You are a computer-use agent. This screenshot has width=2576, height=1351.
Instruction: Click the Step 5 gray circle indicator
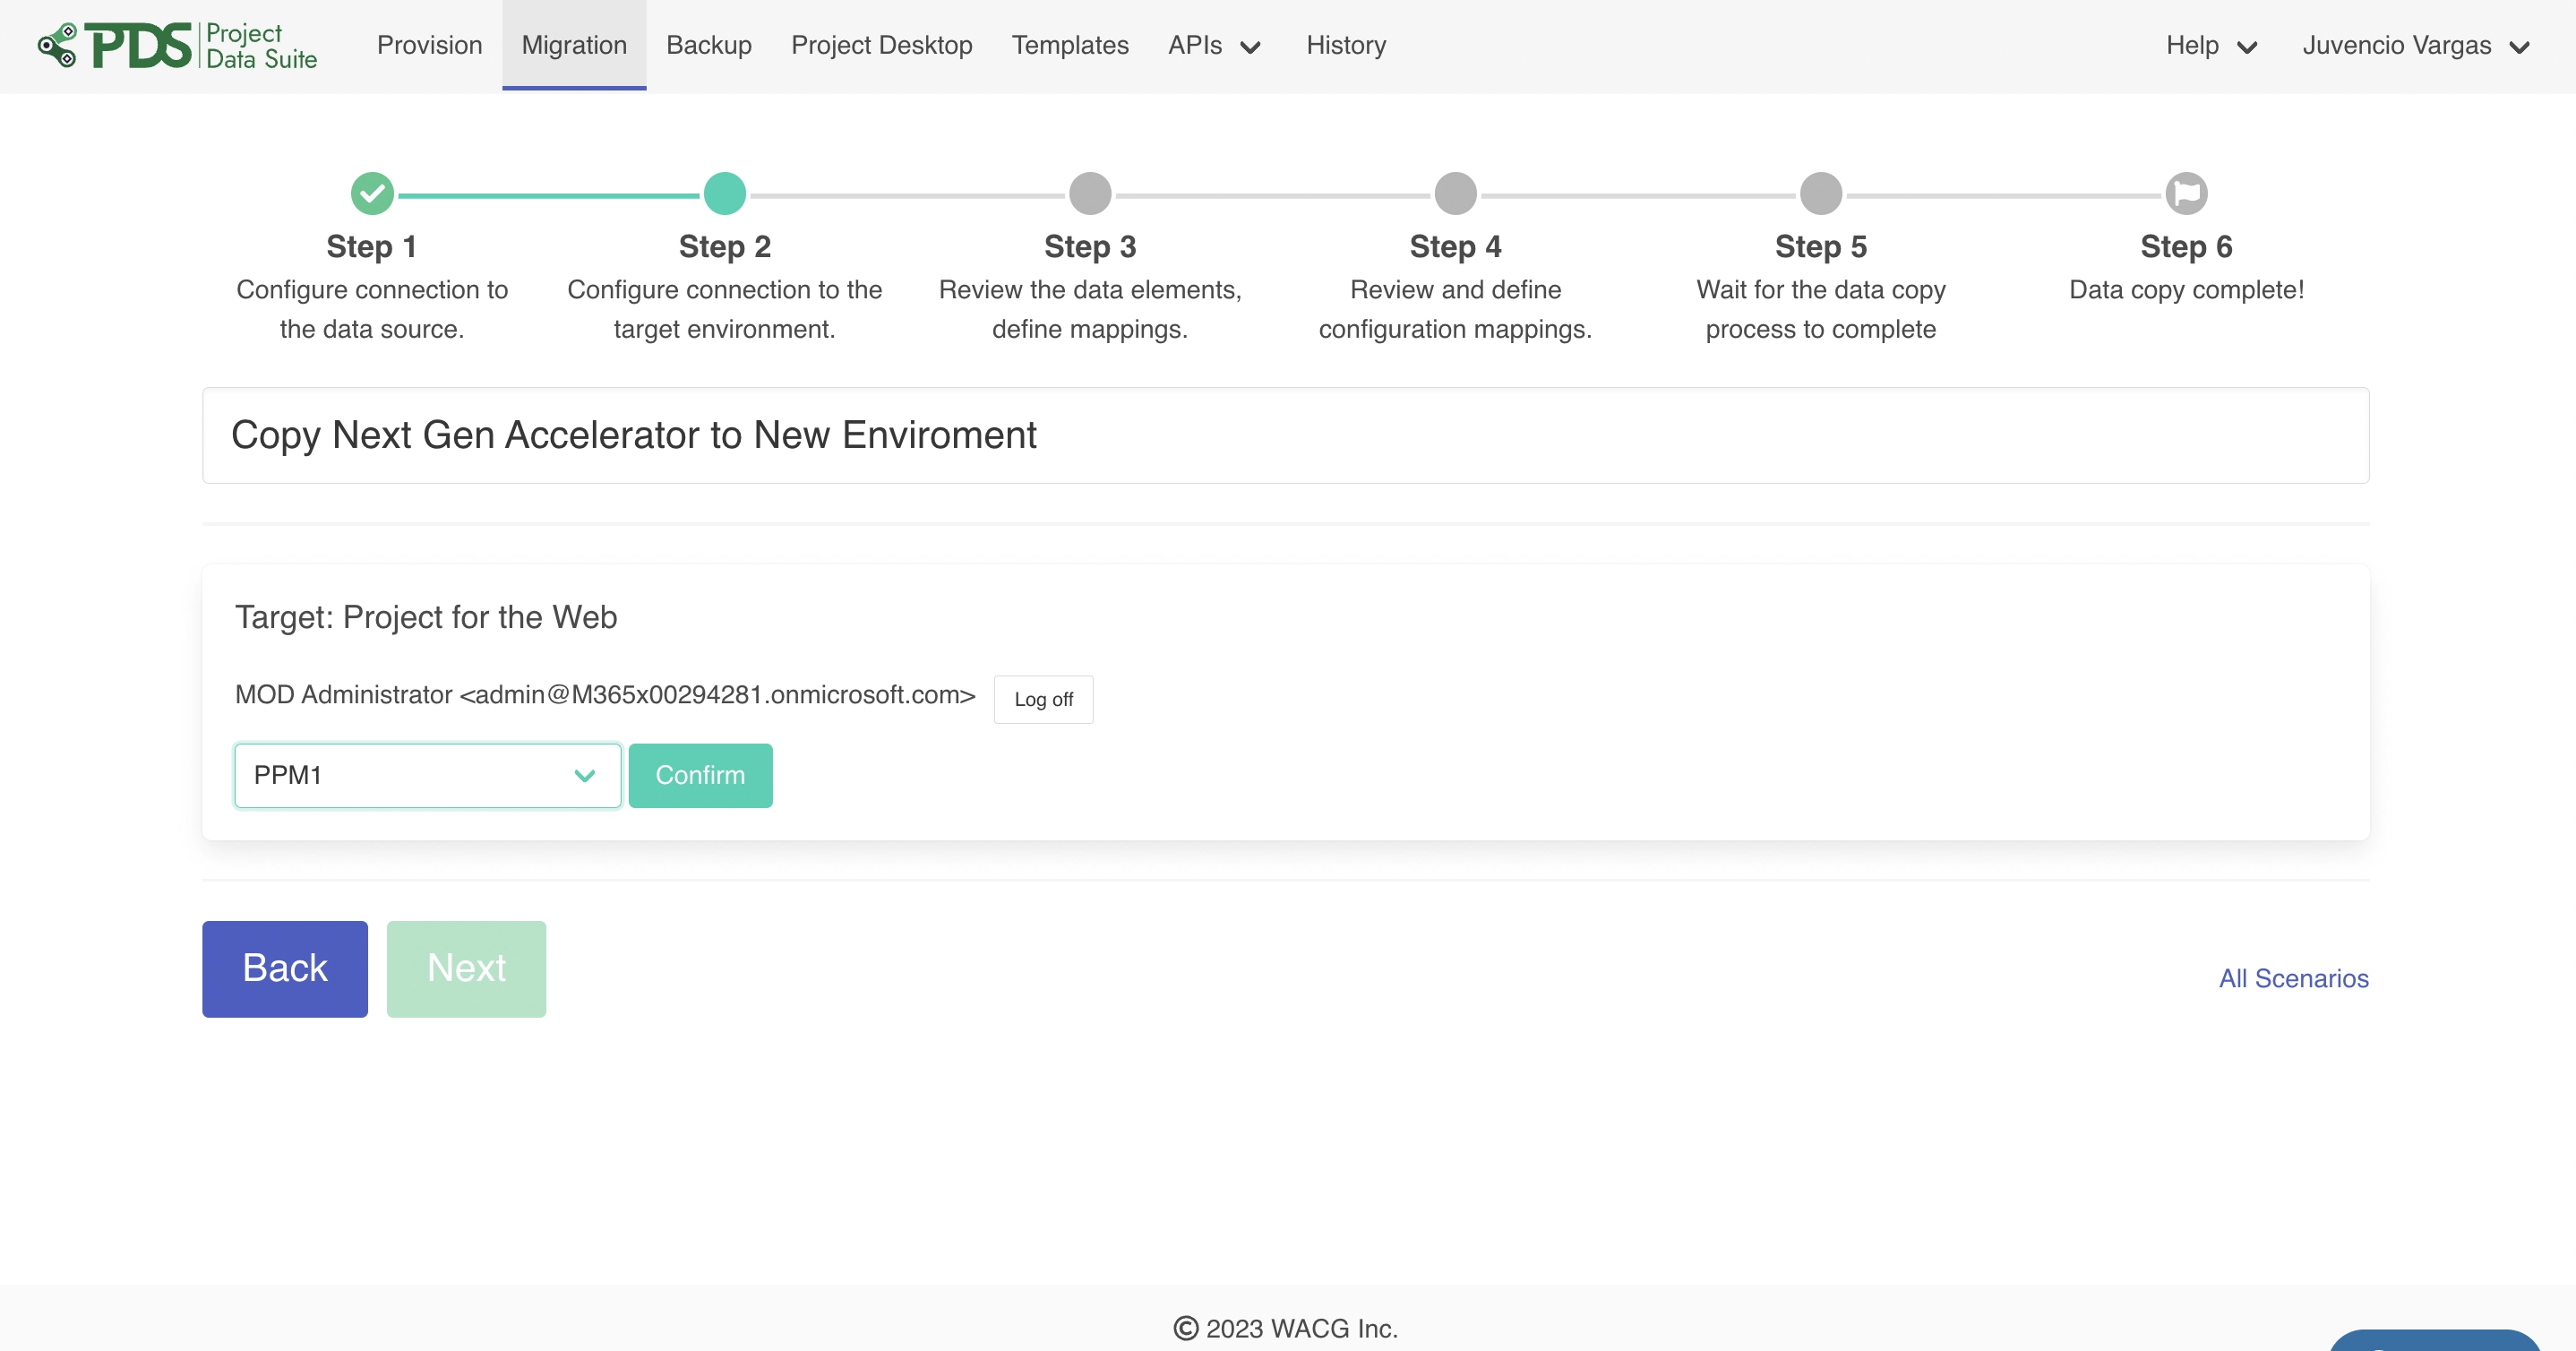pyautogui.click(x=1820, y=193)
